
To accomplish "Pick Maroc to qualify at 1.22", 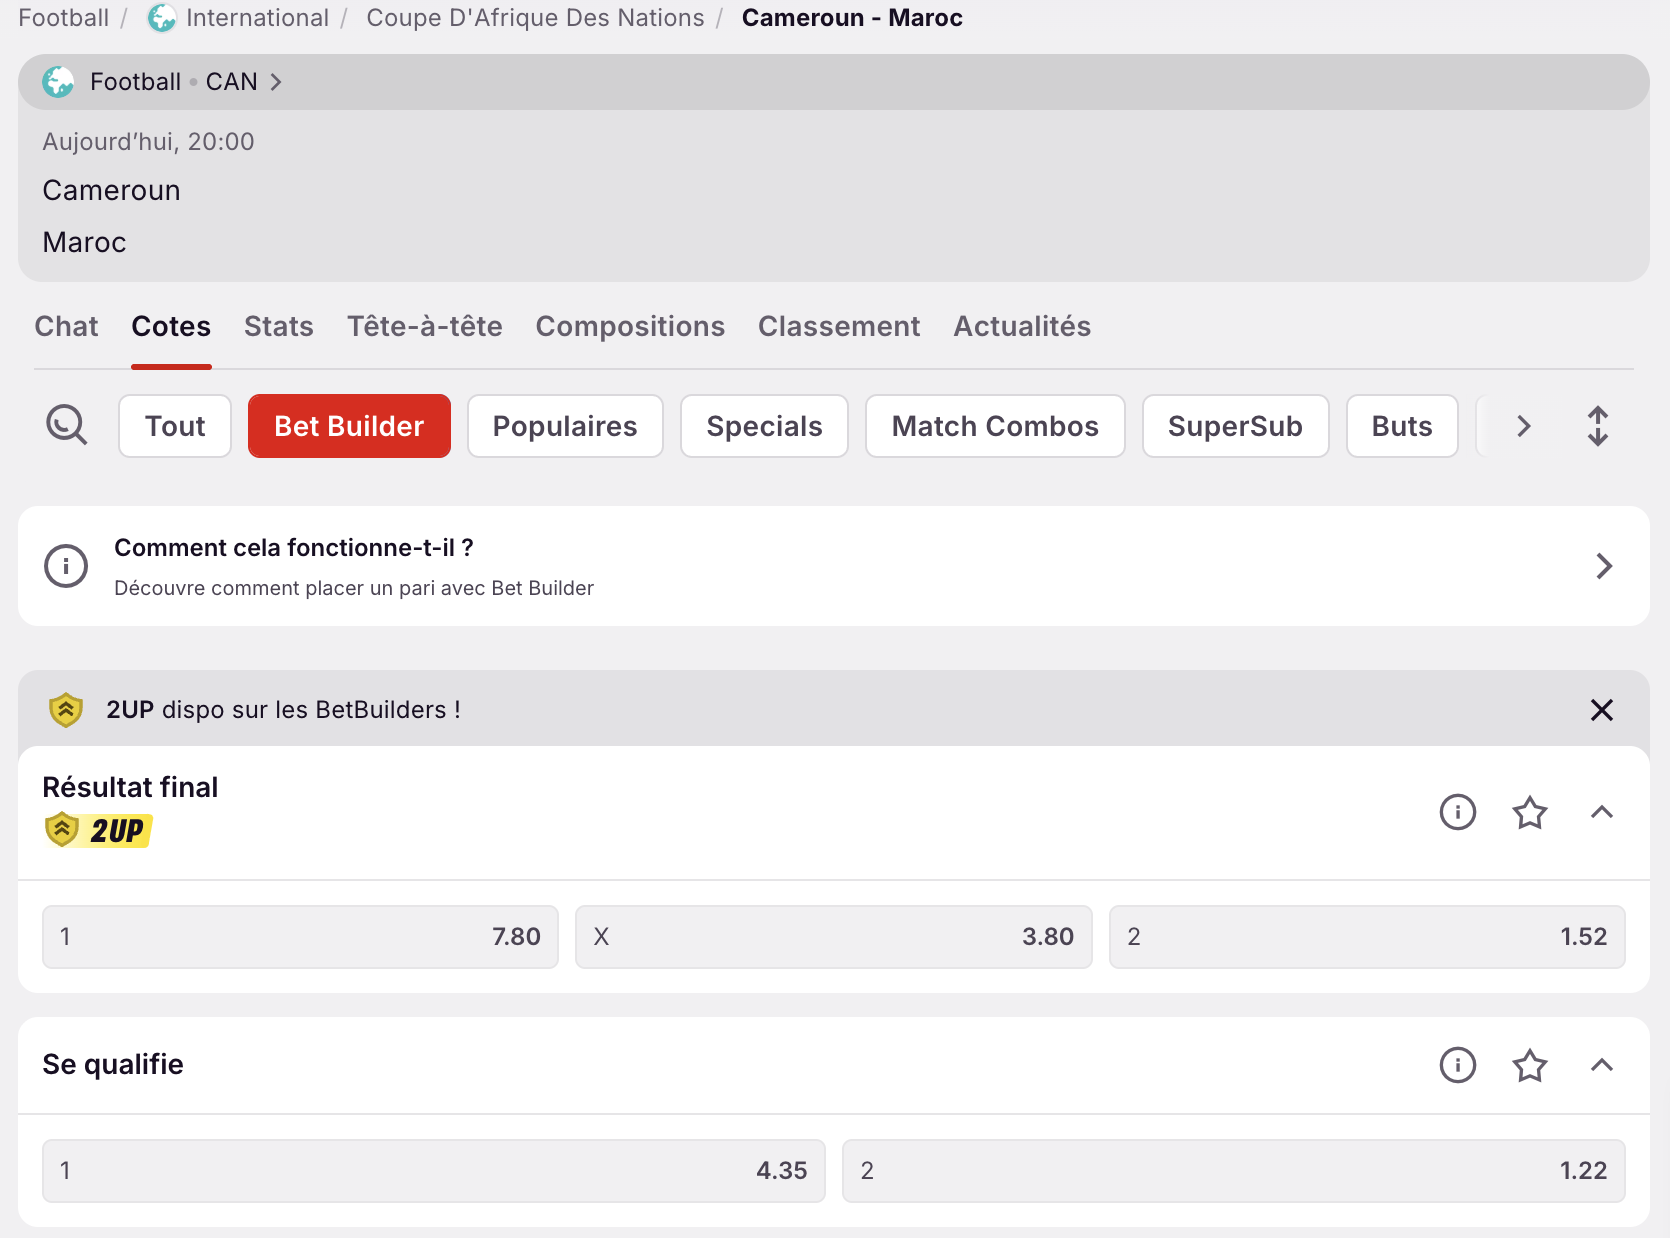I will 1233,1171.
